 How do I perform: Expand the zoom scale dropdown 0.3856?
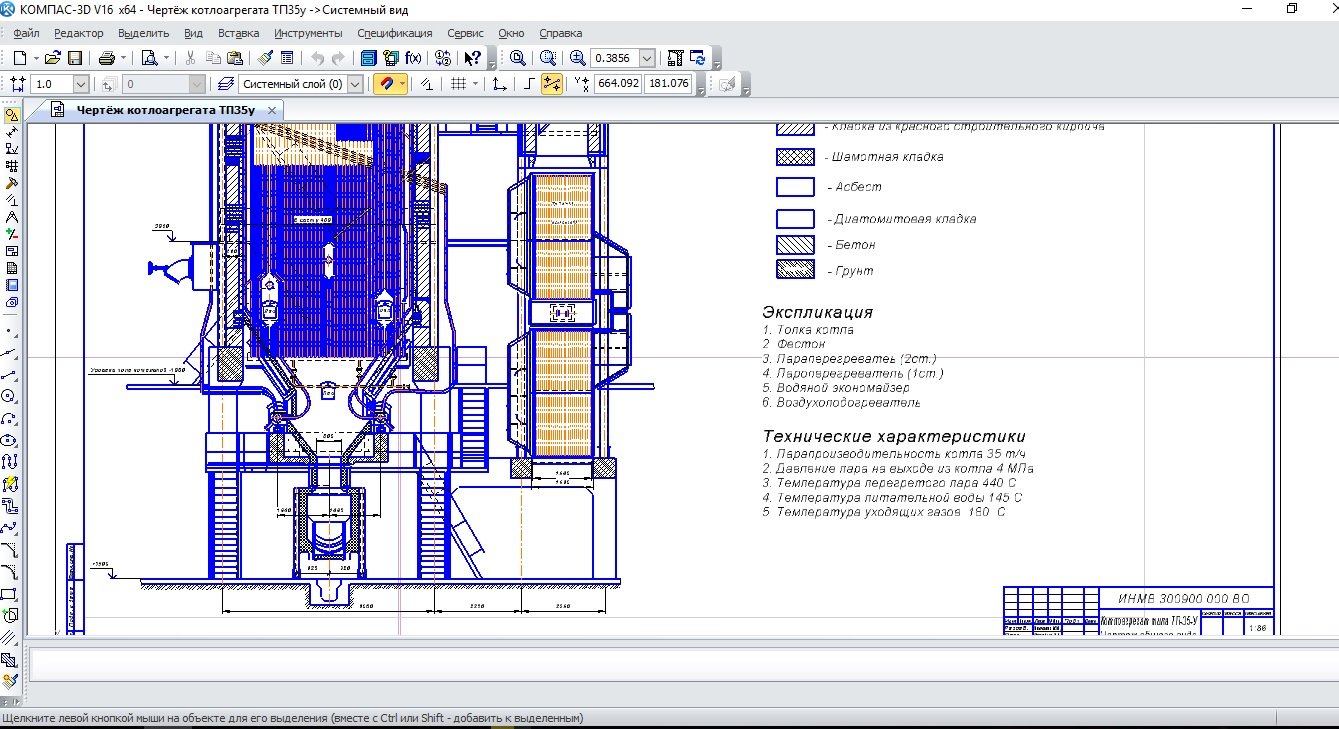(x=647, y=58)
